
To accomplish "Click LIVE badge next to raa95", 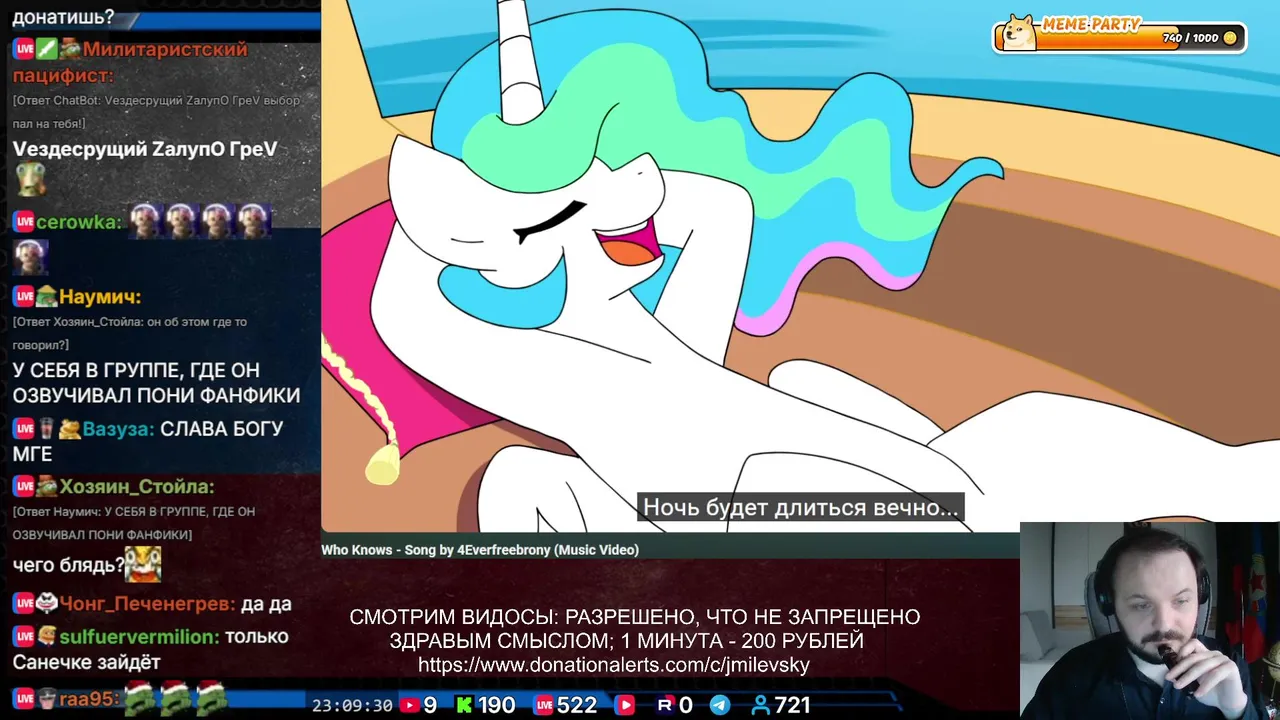I will (24, 697).
